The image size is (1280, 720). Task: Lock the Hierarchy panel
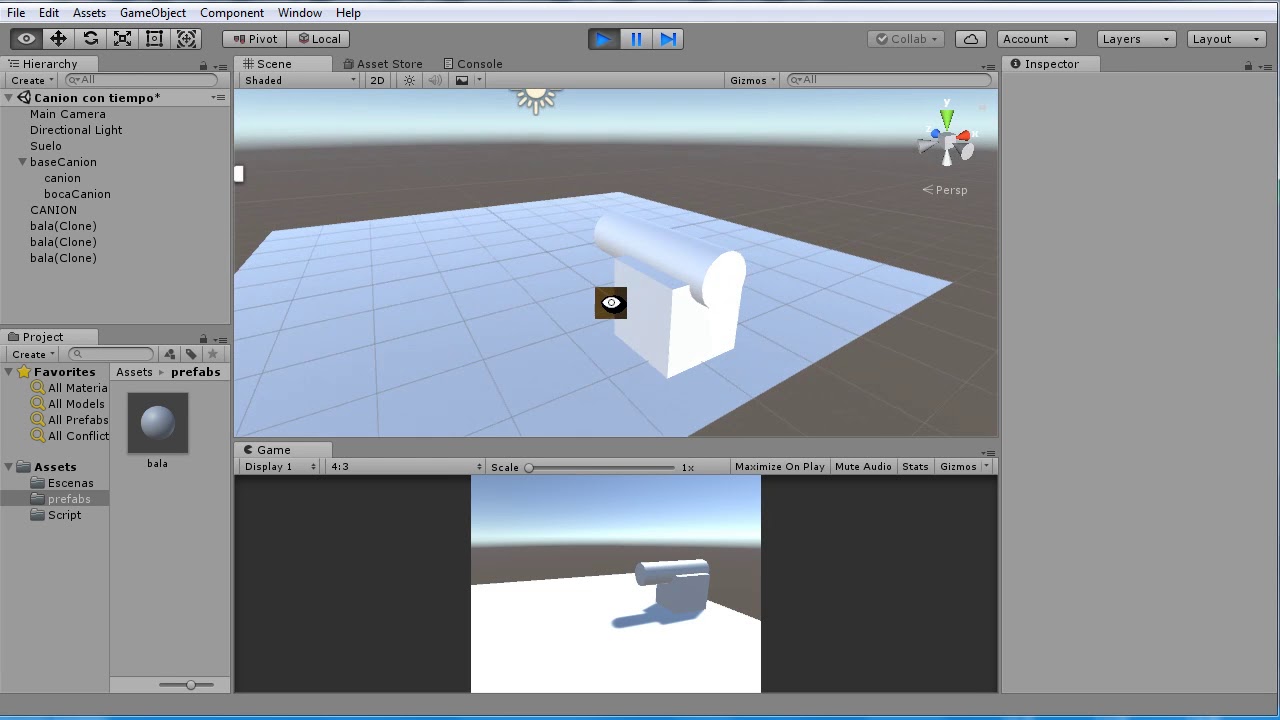203,65
